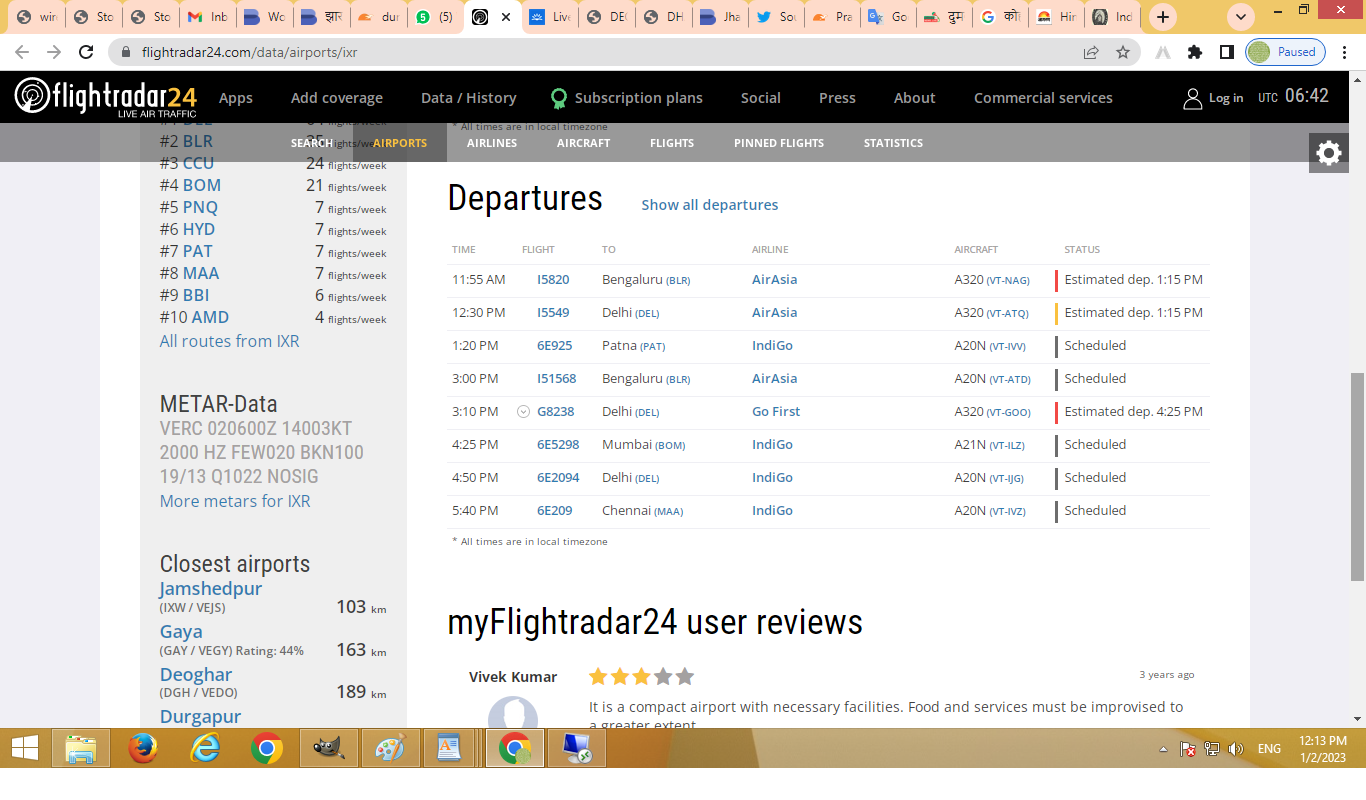Open flight 6E925 to Patna
The width and height of the screenshot is (1366, 800).
555,346
